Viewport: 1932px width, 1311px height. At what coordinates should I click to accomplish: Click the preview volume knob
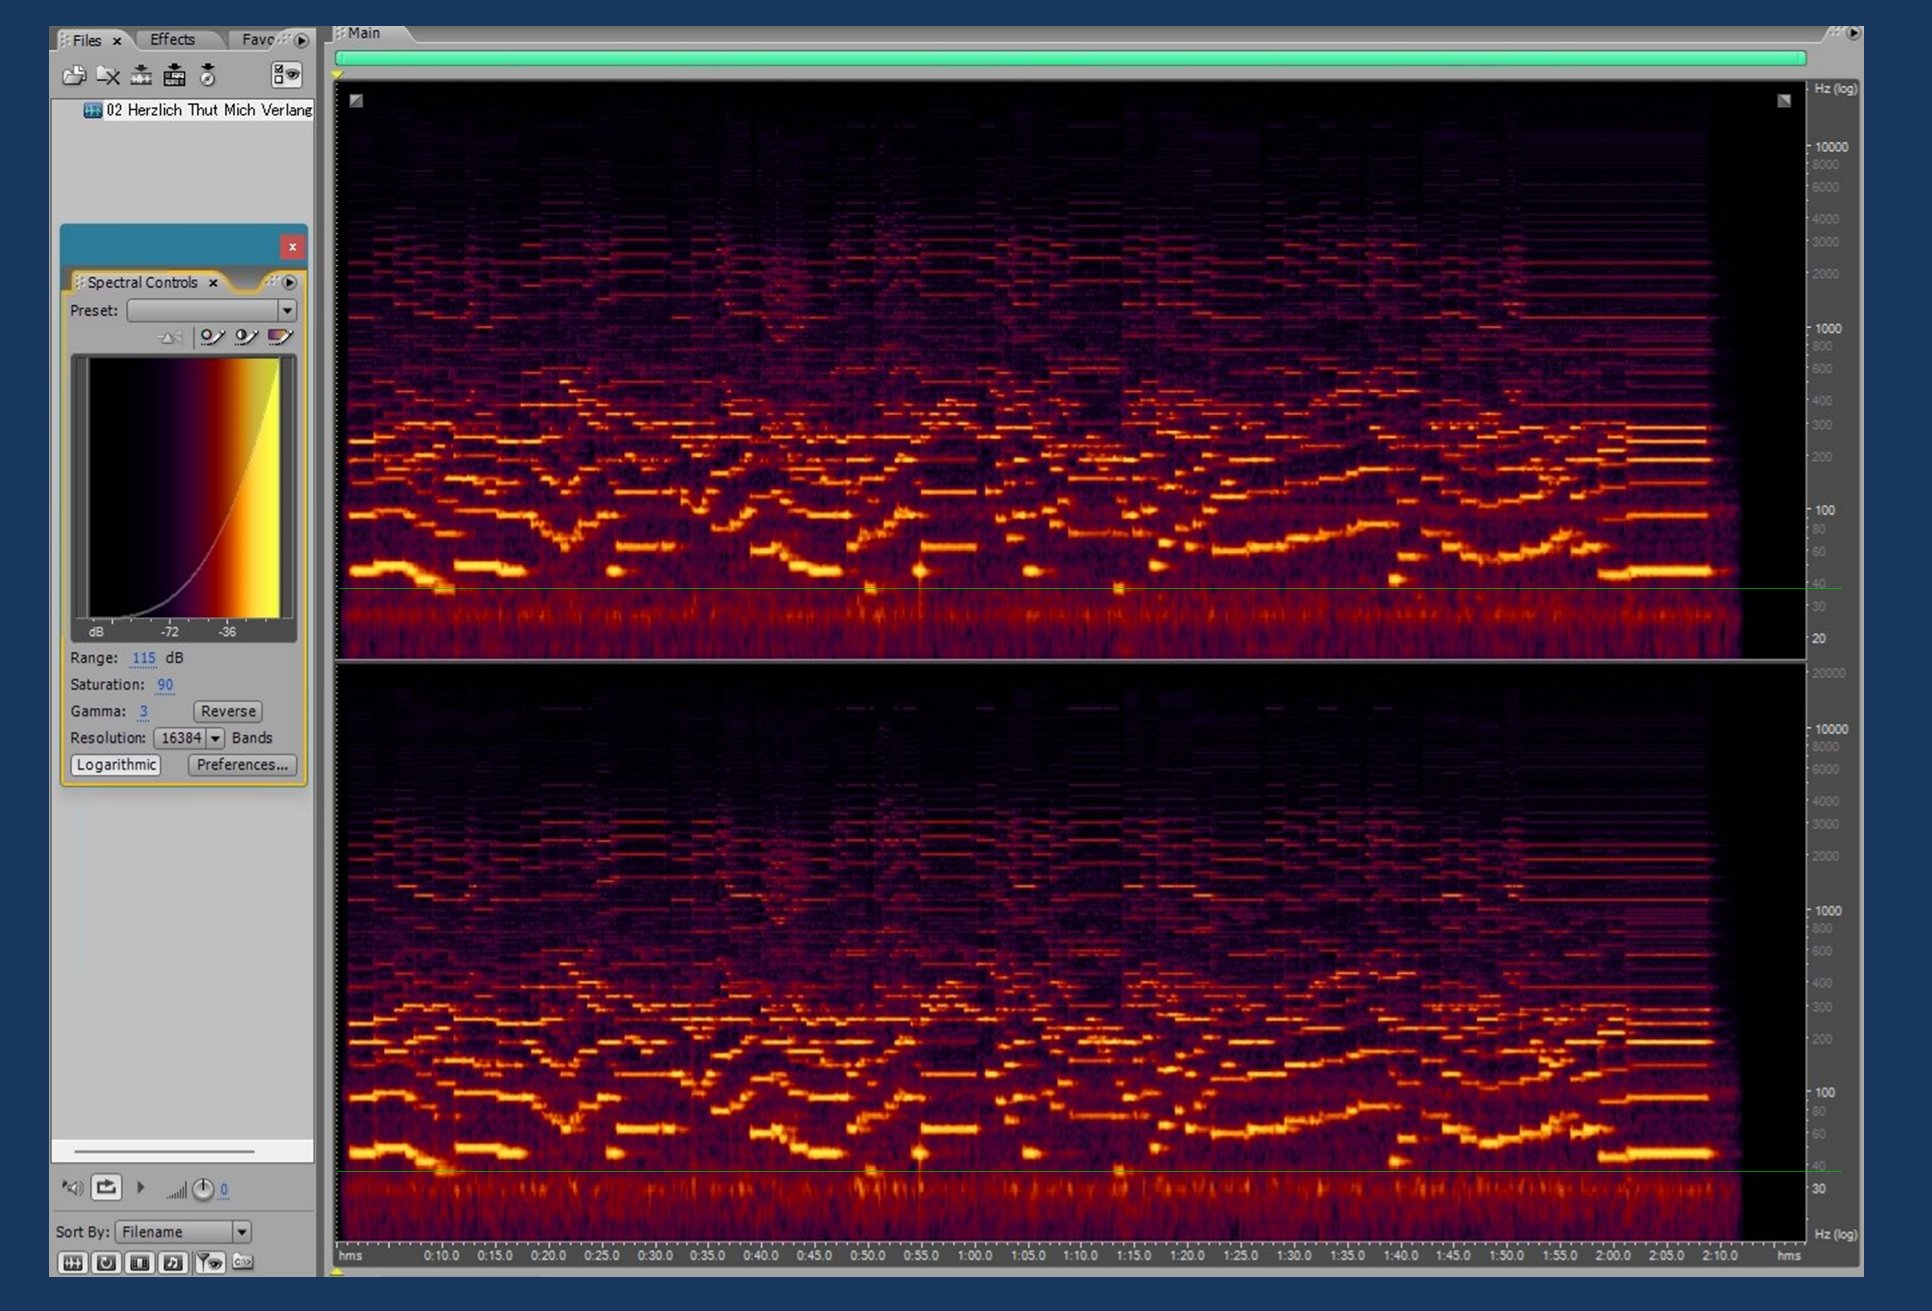coord(202,1189)
